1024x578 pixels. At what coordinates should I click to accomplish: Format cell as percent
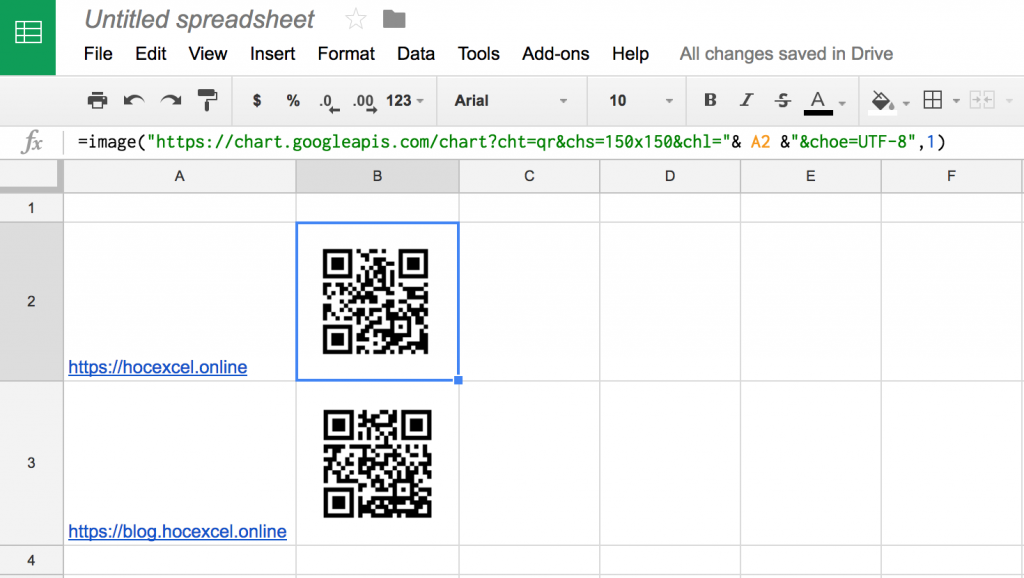coord(293,101)
